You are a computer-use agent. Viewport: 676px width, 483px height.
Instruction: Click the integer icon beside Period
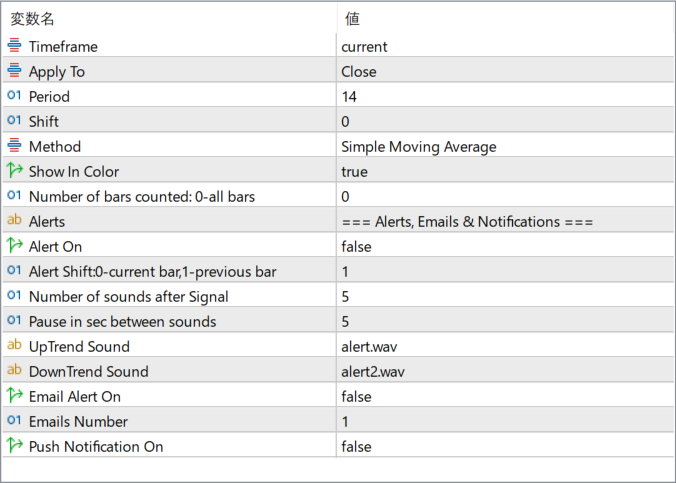[14, 95]
